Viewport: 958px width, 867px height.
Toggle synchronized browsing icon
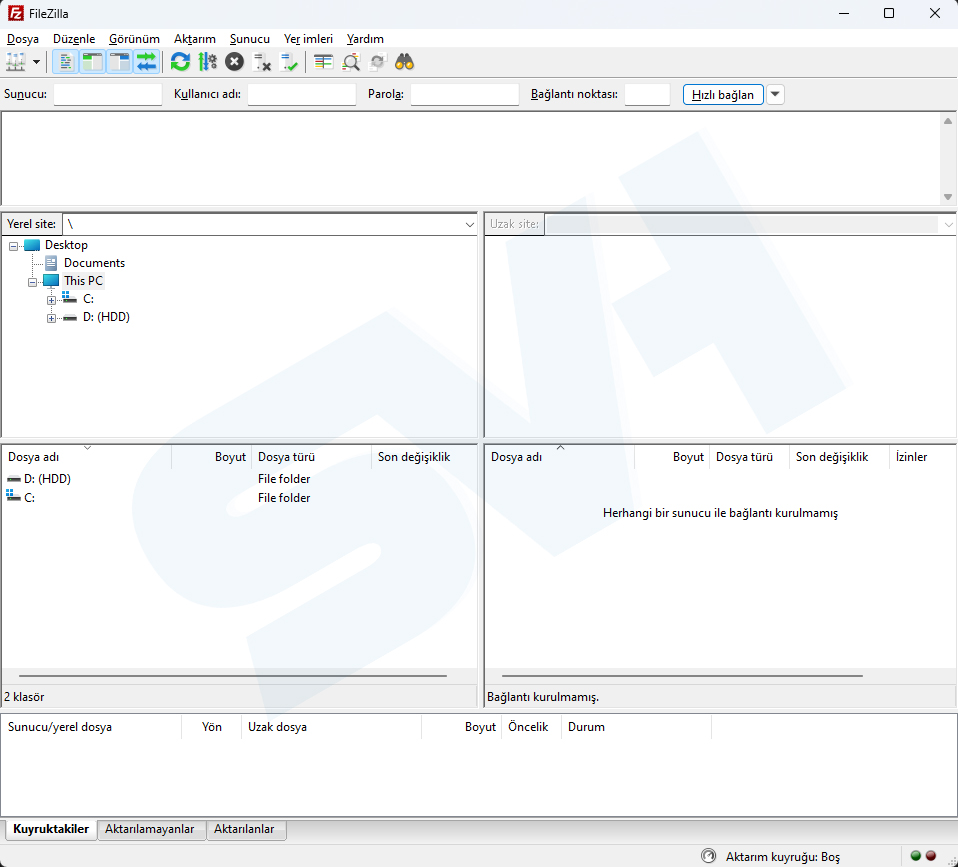click(x=378, y=62)
